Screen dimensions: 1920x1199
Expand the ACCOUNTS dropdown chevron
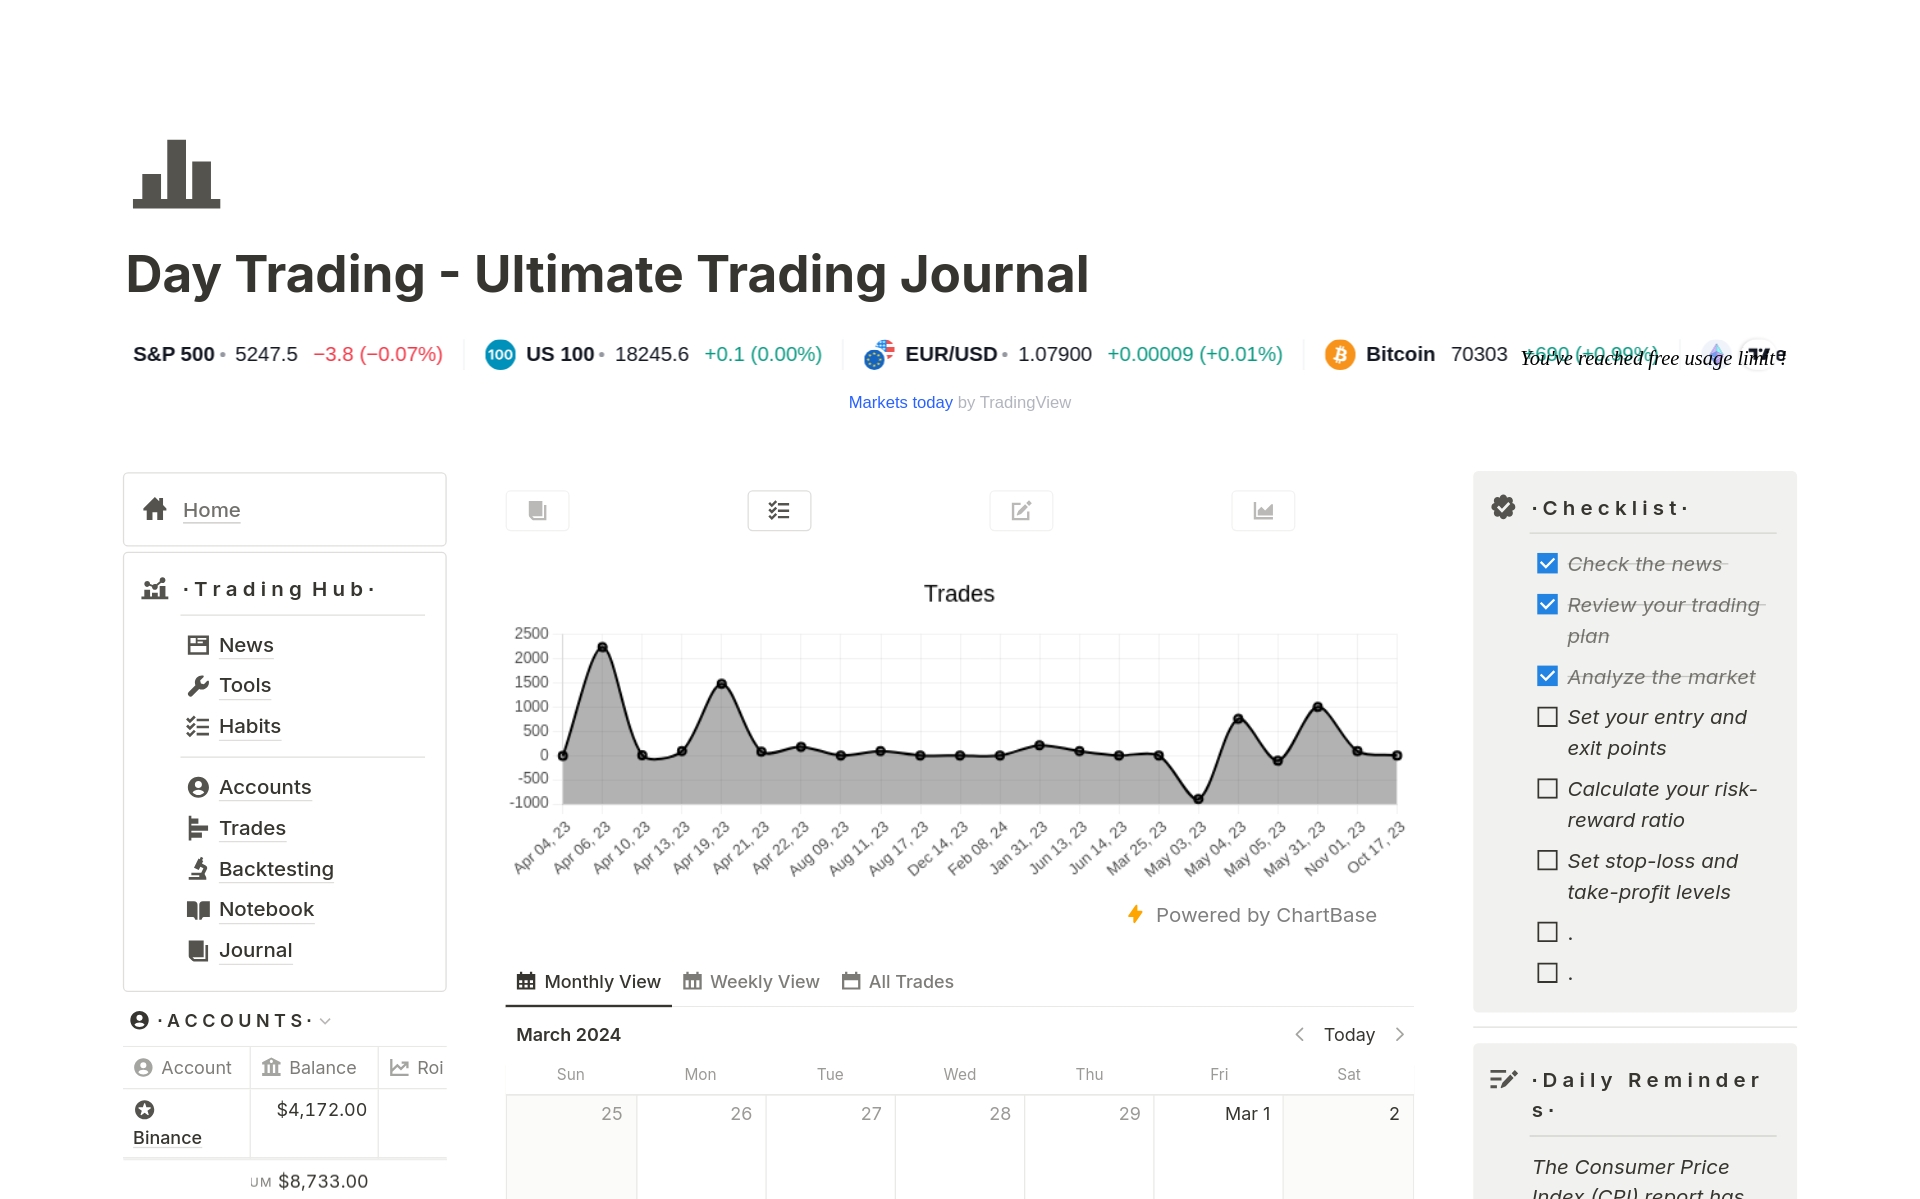click(326, 1021)
